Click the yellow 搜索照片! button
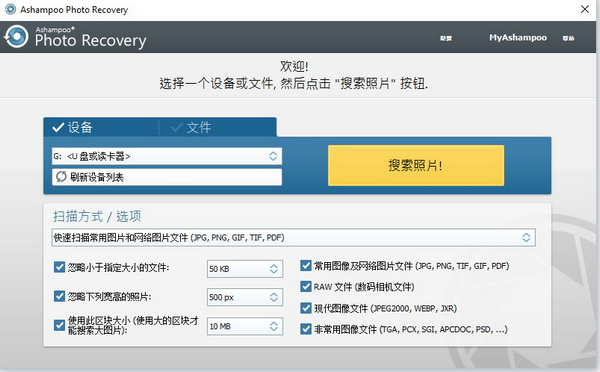This screenshot has height=372, width=600. tap(416, 165)
